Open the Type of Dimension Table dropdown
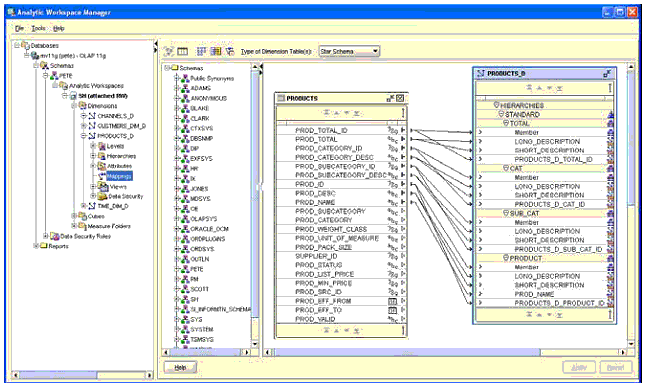 (375, 51)
